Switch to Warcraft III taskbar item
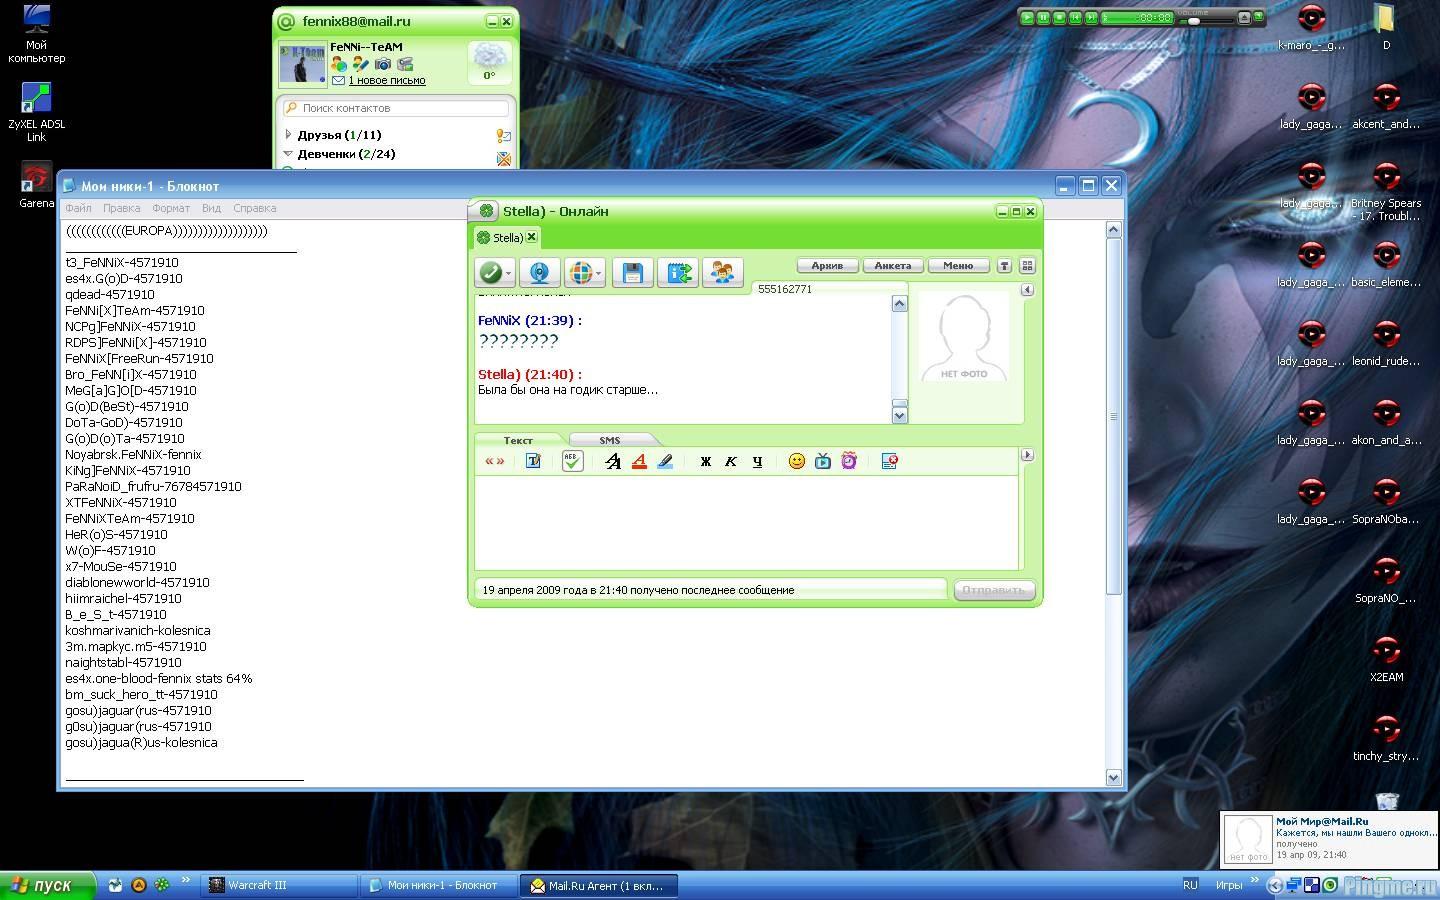 279,885
